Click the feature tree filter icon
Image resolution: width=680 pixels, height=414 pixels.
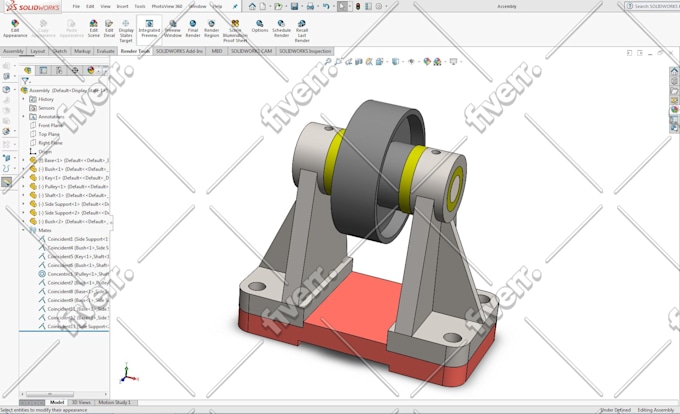tap(25, 81)
